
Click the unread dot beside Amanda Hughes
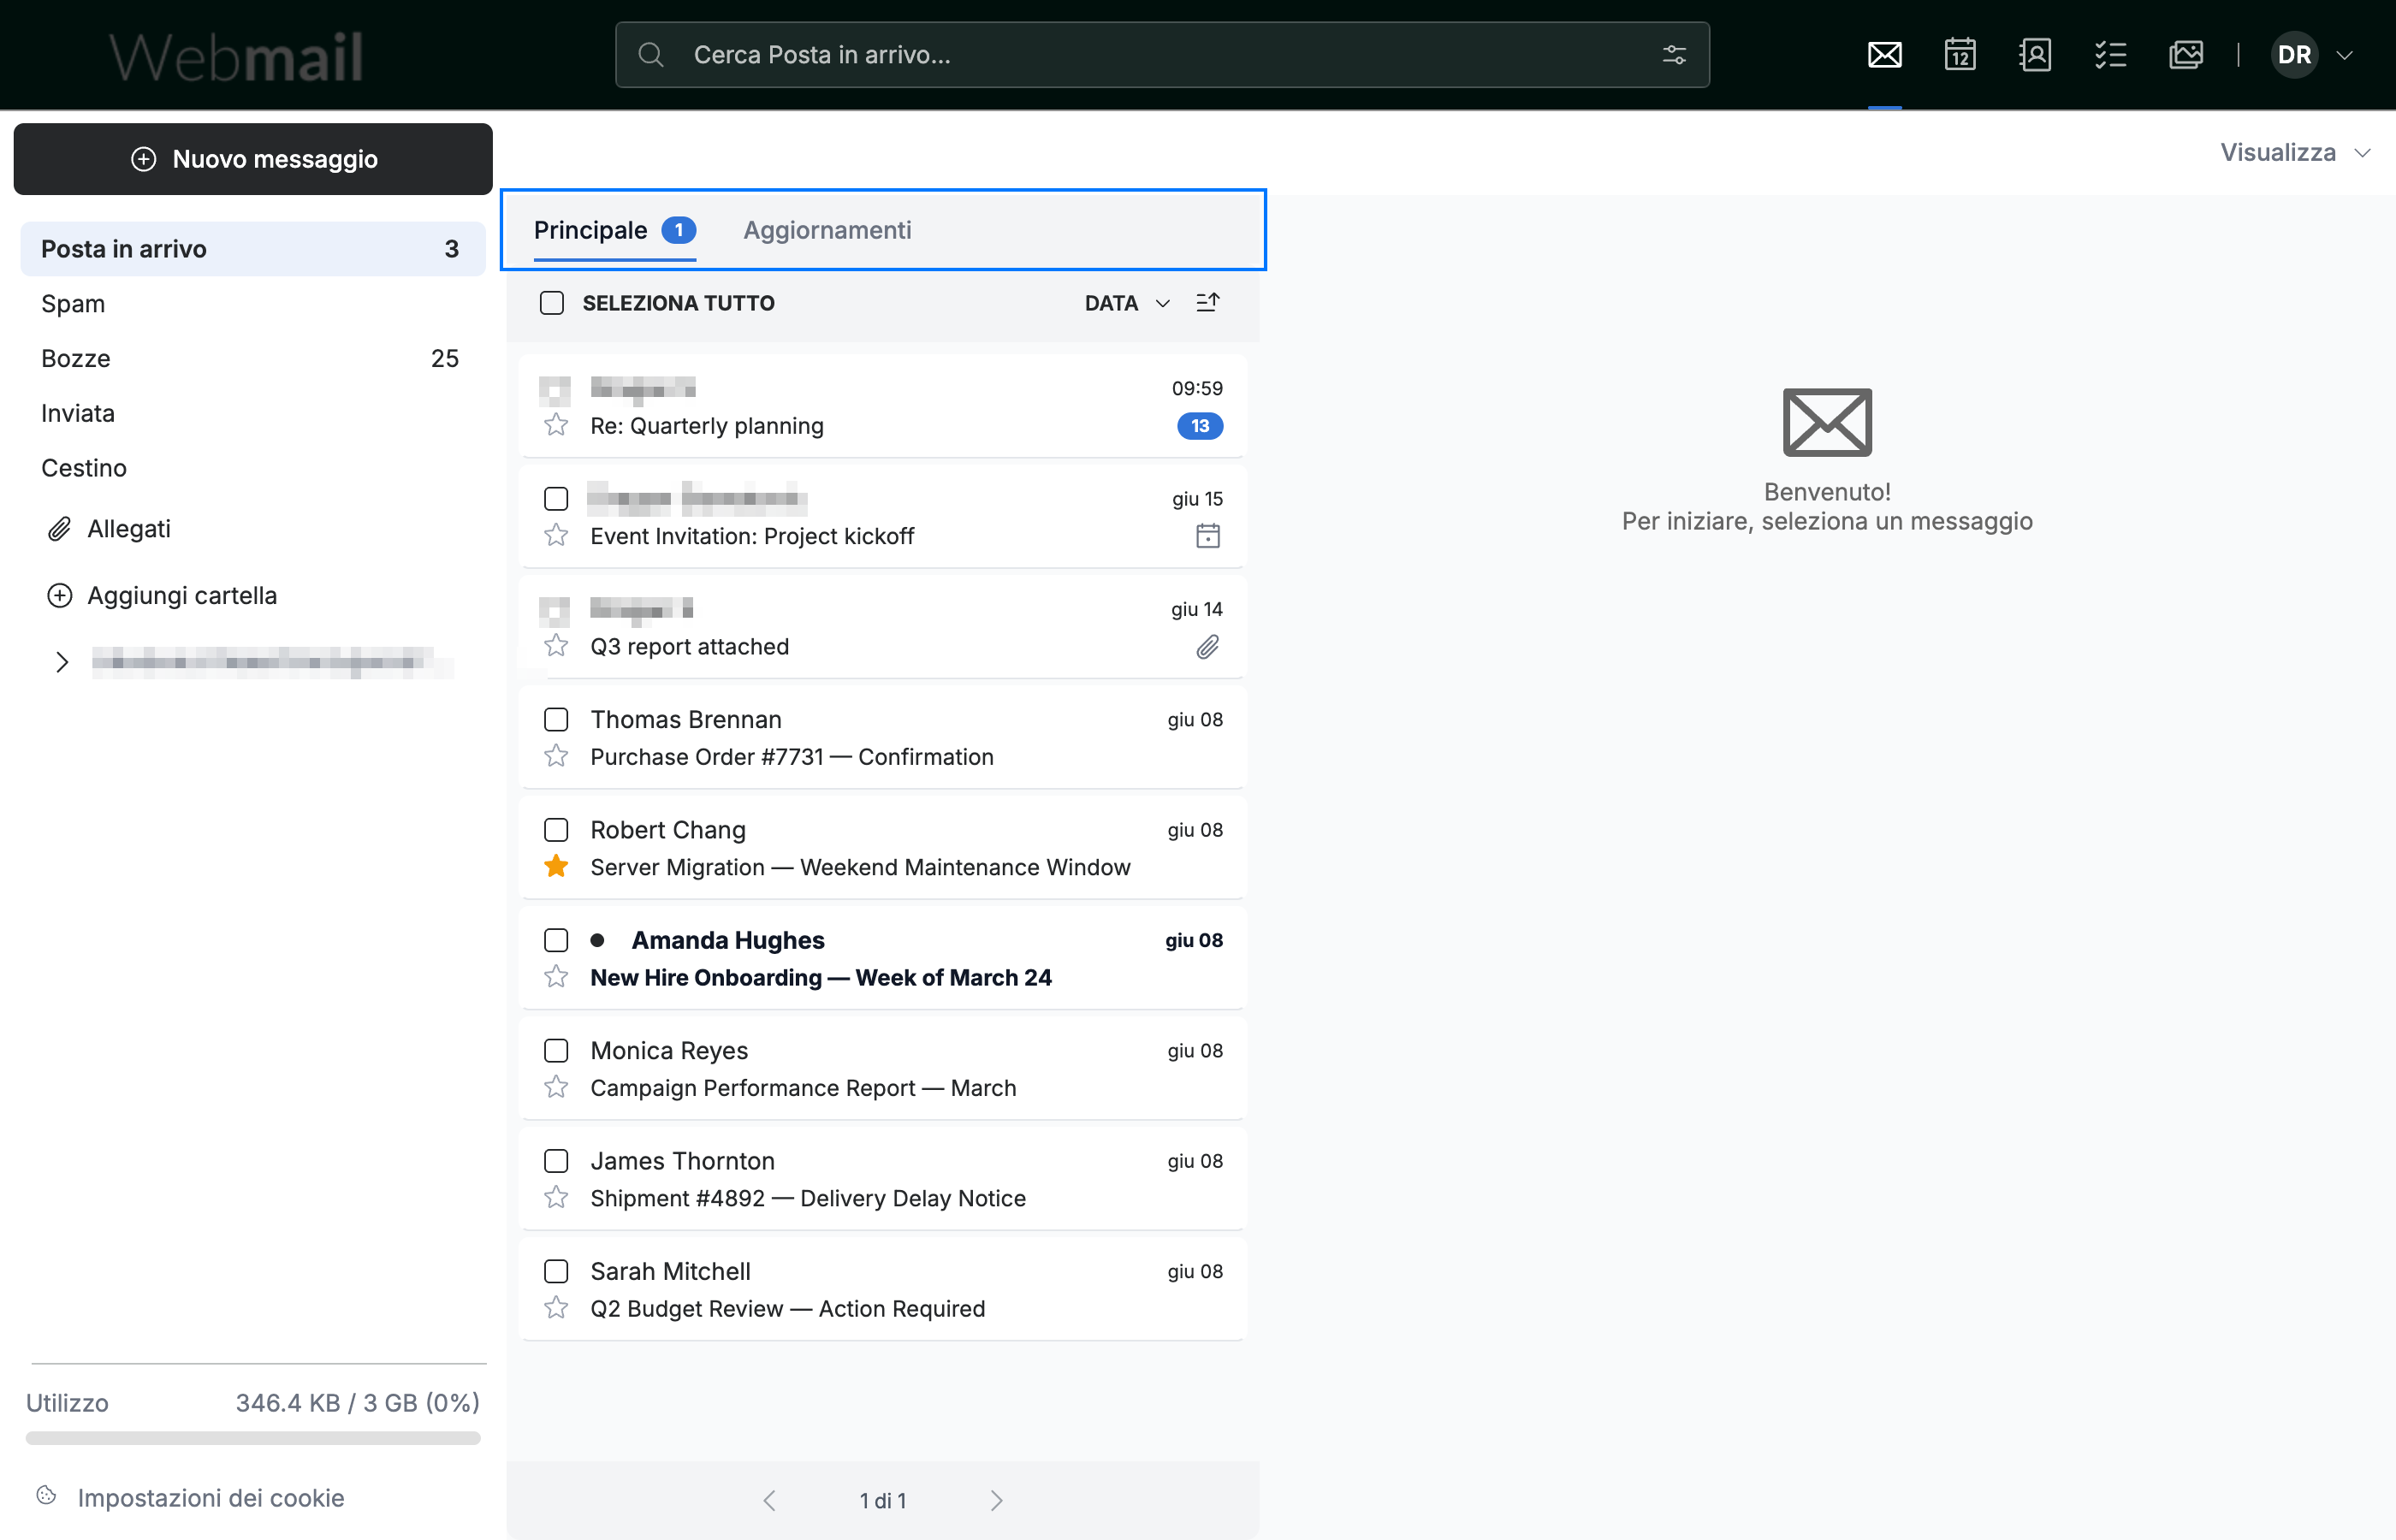click(597, 940)
